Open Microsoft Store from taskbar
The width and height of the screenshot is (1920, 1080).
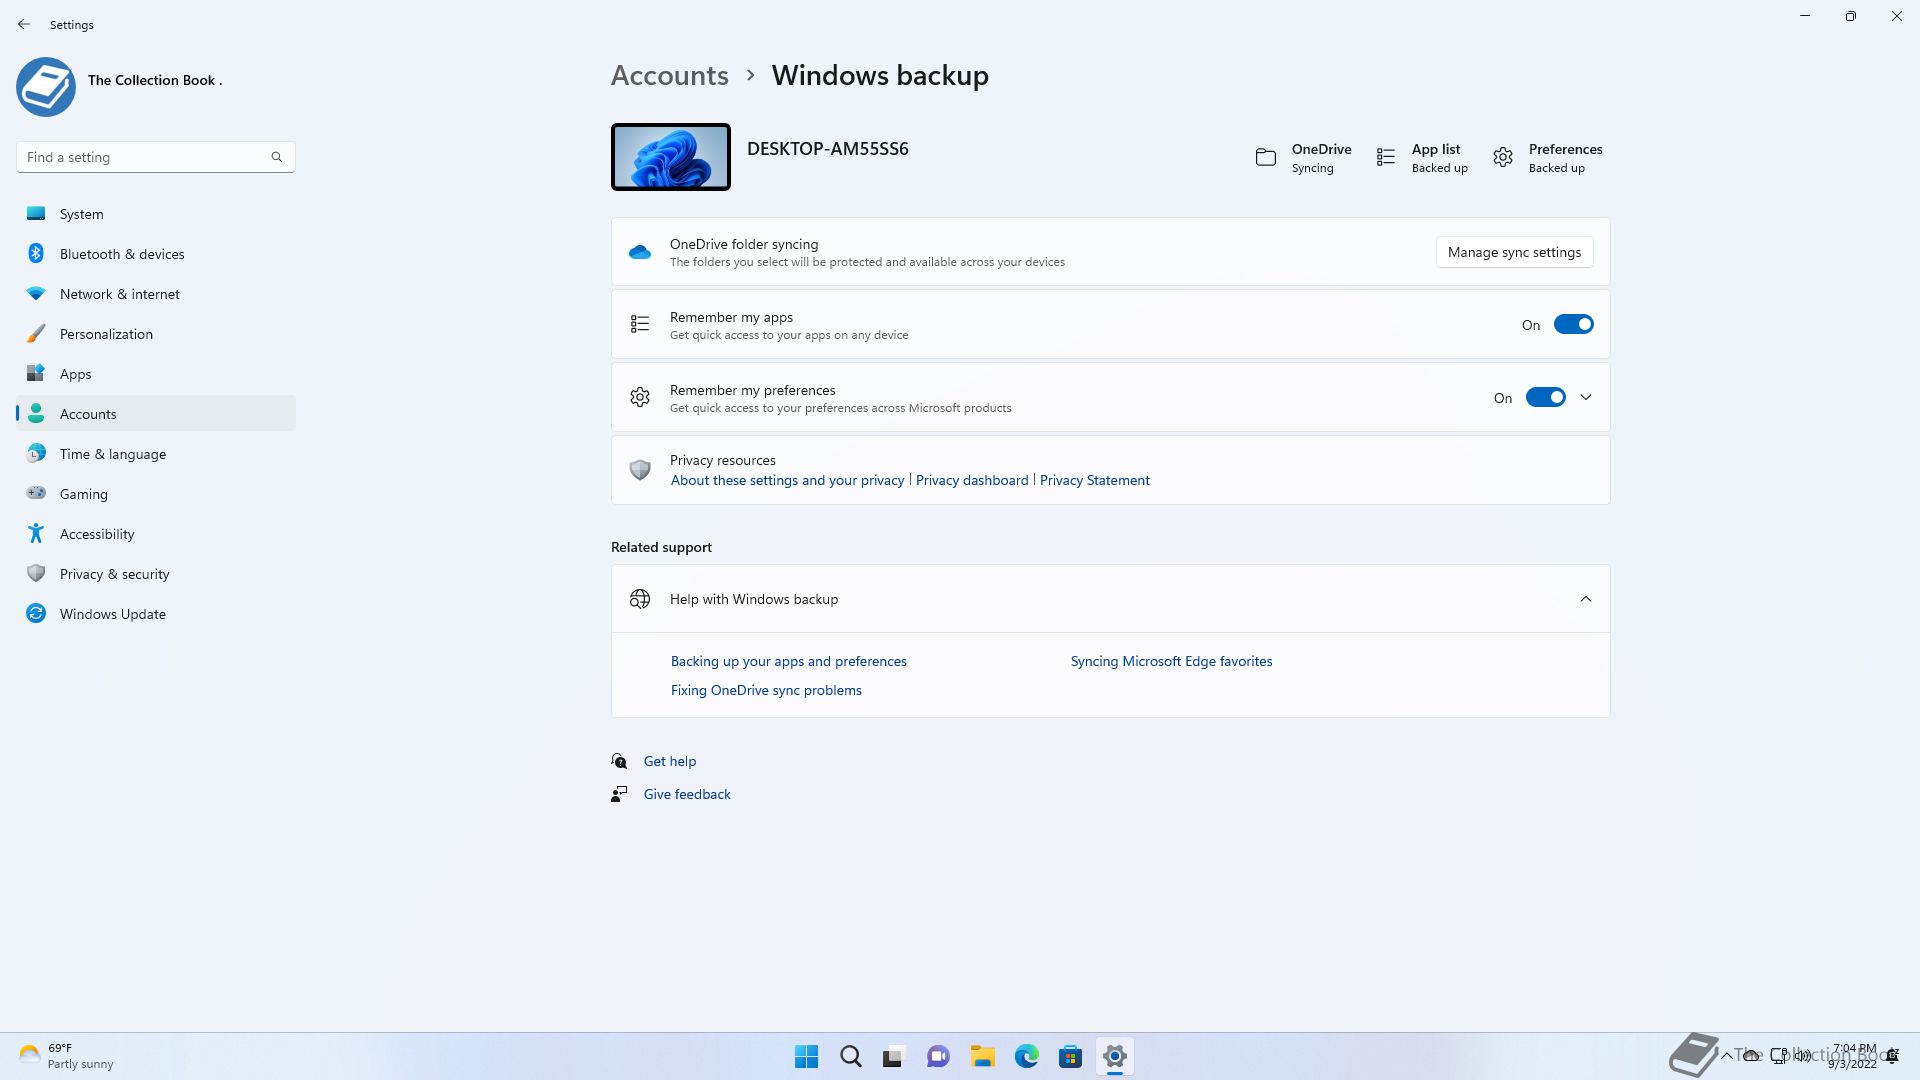click(x=1070, y=1056)
